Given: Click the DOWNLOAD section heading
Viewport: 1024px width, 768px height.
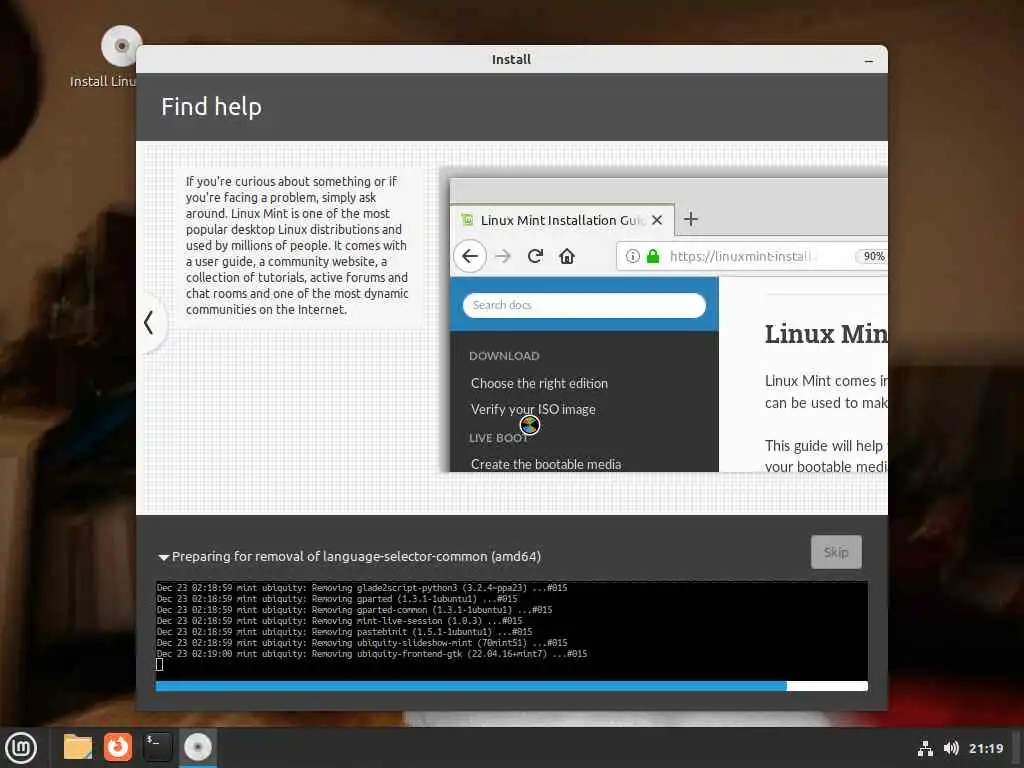Looking at the screenshot, I should pyautogui.click(x=504, y=356).
